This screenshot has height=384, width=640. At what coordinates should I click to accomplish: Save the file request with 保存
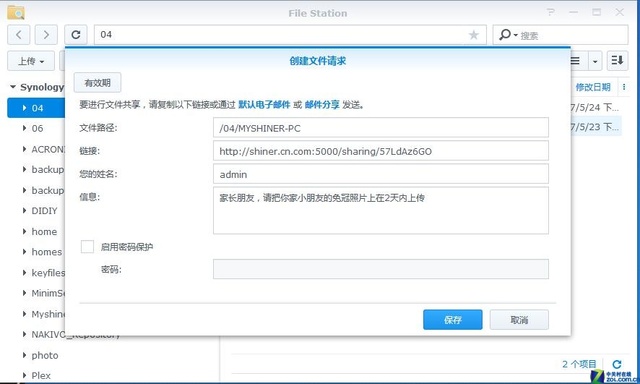[x=453, y=320]
